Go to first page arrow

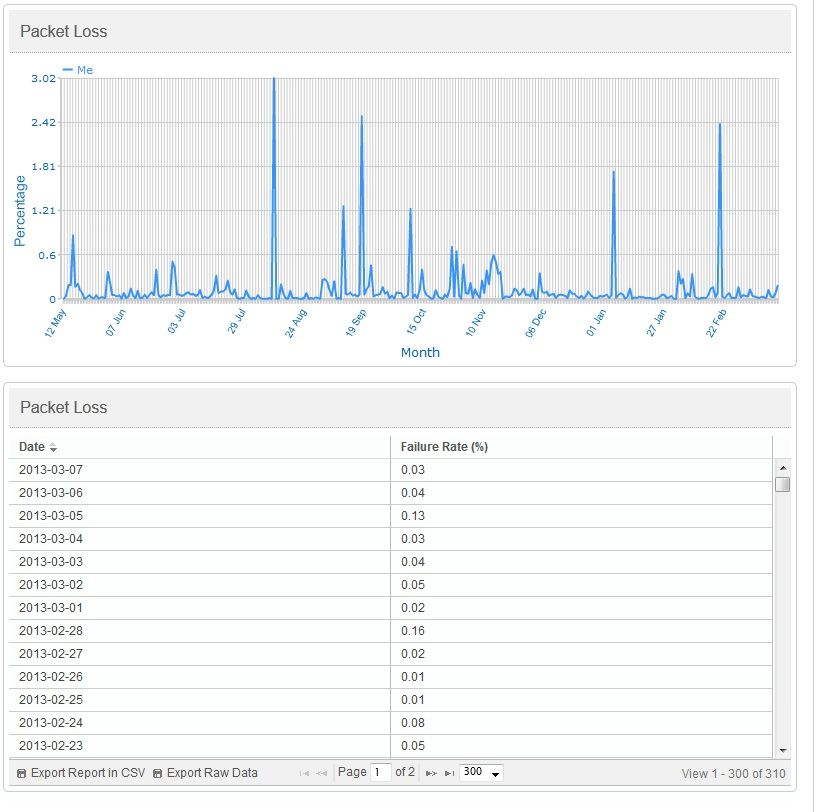(304, 773)
